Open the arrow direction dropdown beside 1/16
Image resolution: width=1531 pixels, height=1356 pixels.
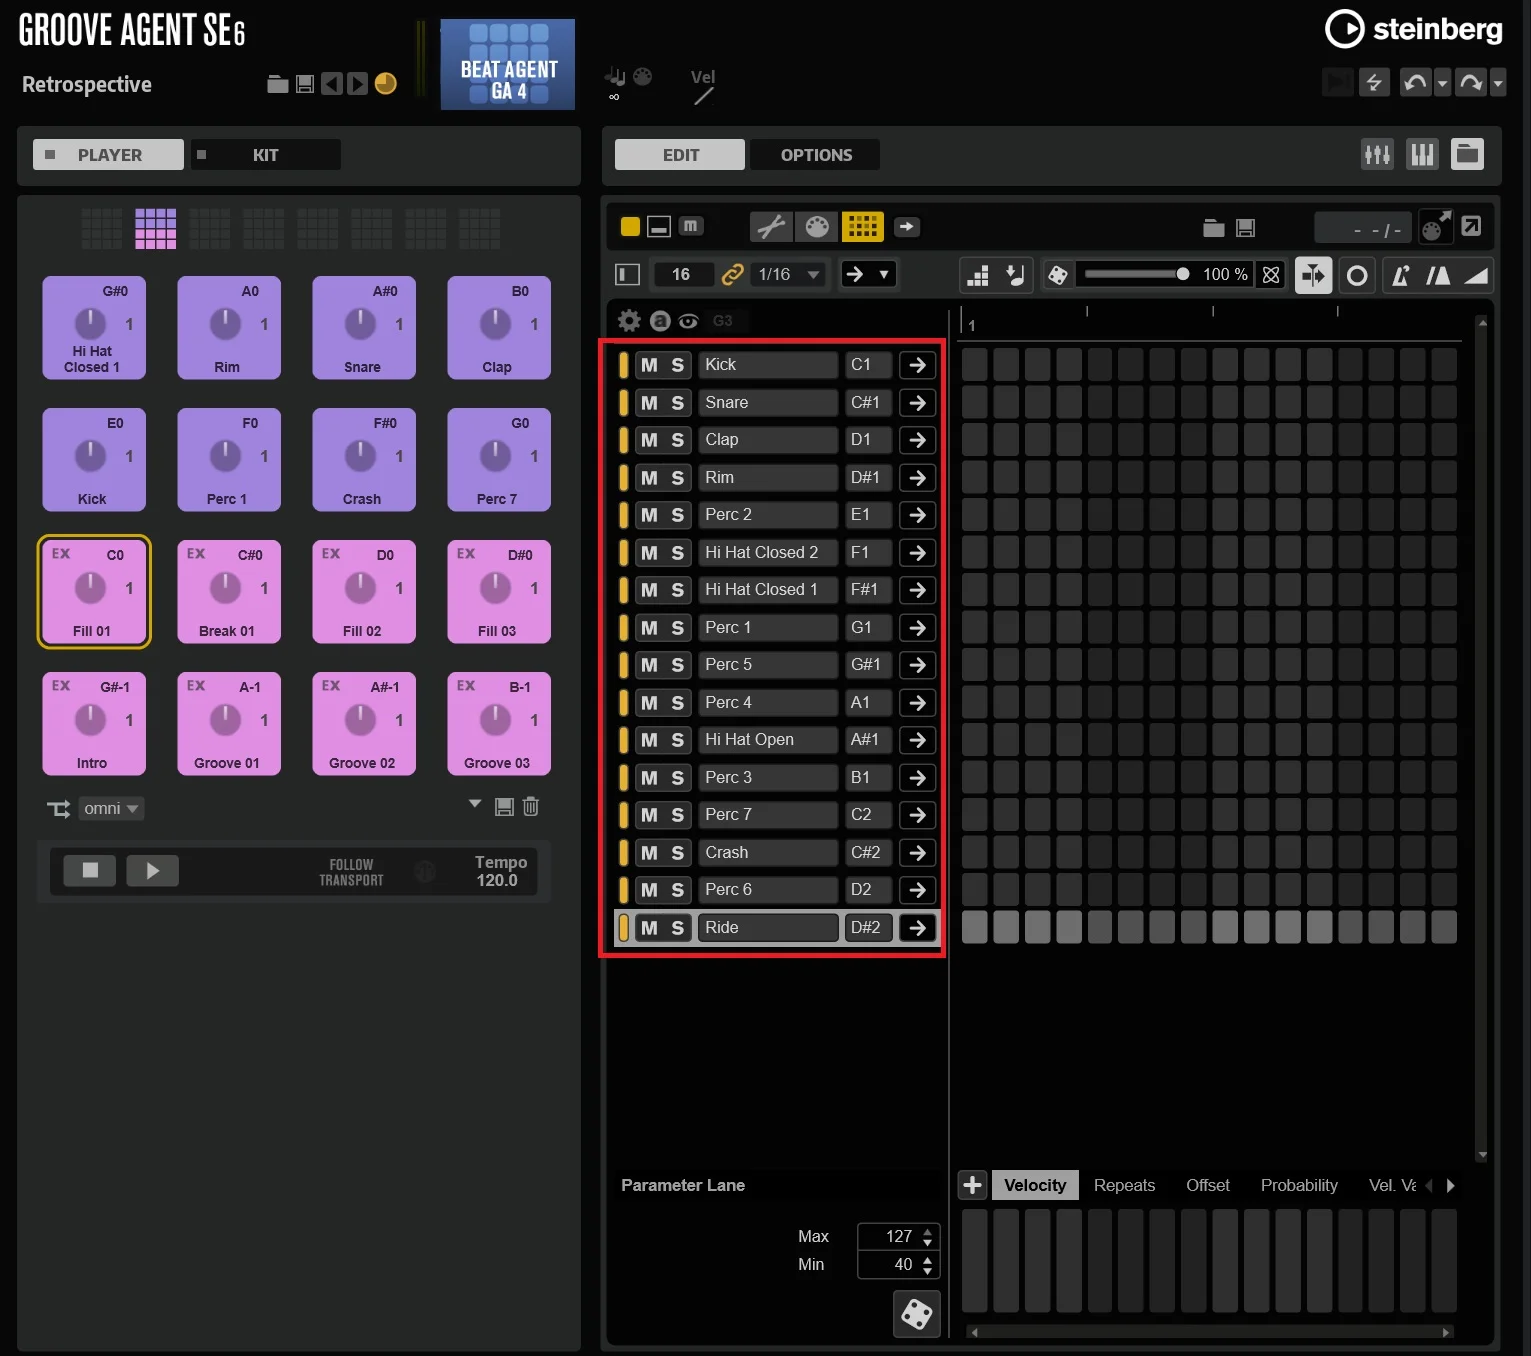pos(867,274)
